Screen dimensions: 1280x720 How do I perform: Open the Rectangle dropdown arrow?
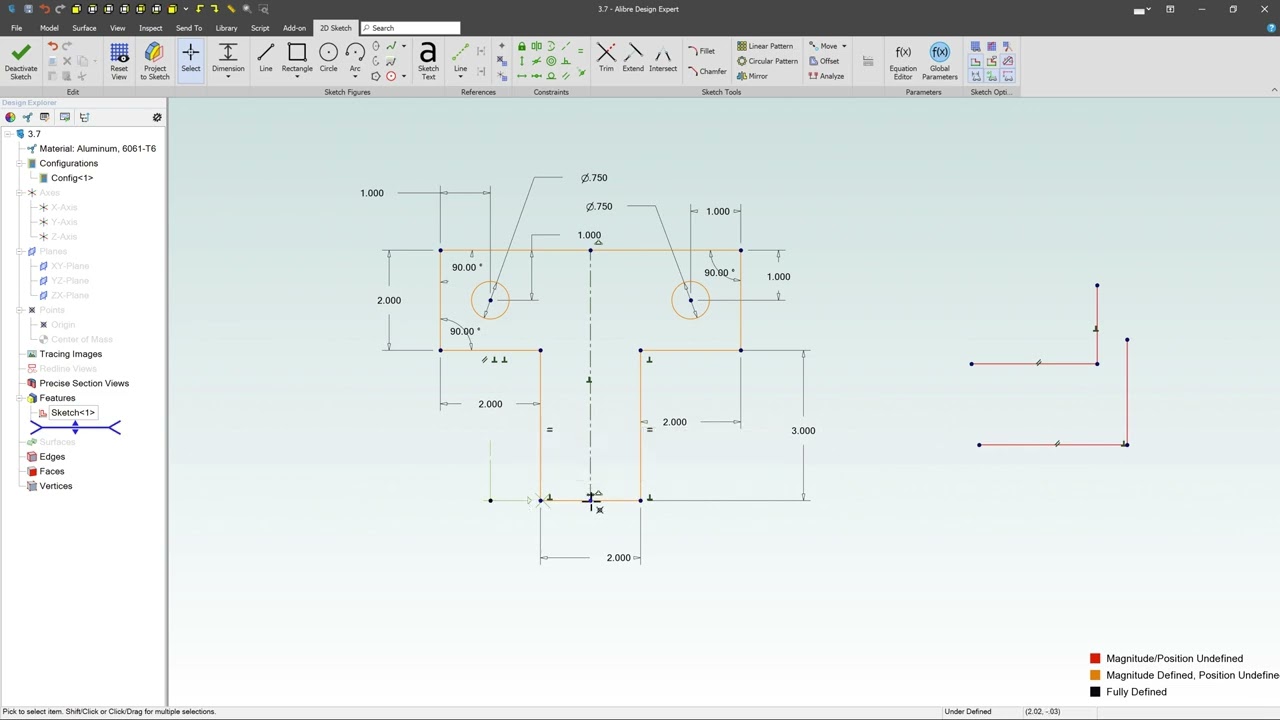(297, 78)
